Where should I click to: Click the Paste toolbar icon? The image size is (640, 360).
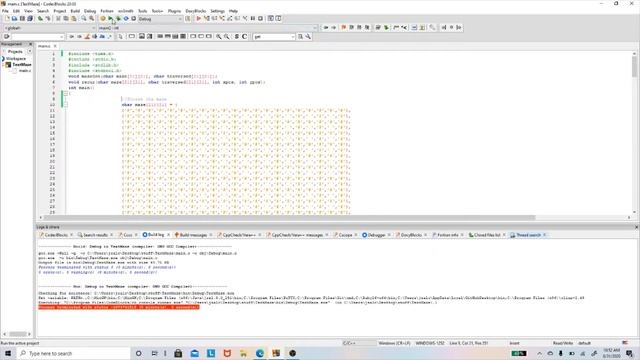tap(74, 19)
